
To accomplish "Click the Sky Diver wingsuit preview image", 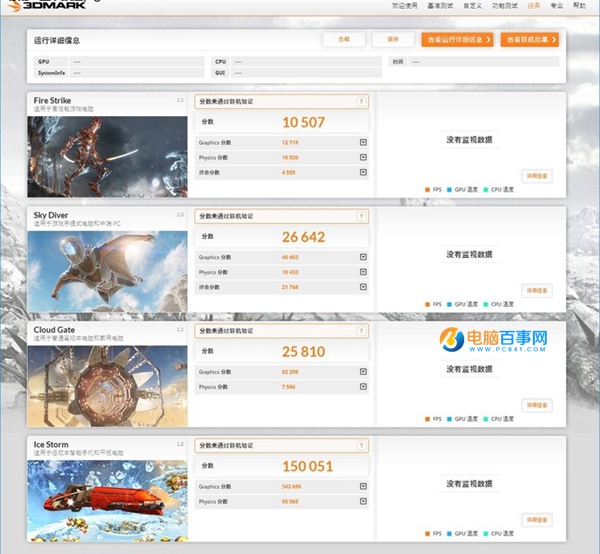I will click(x=108, y=272).
